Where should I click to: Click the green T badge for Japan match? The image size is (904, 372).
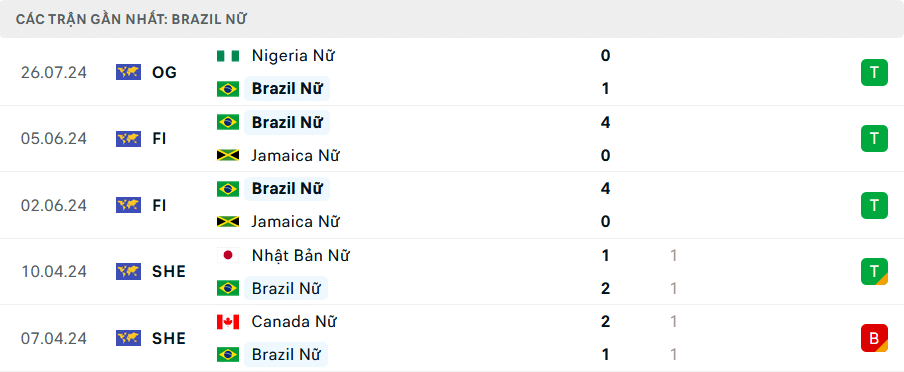point(874,272)
